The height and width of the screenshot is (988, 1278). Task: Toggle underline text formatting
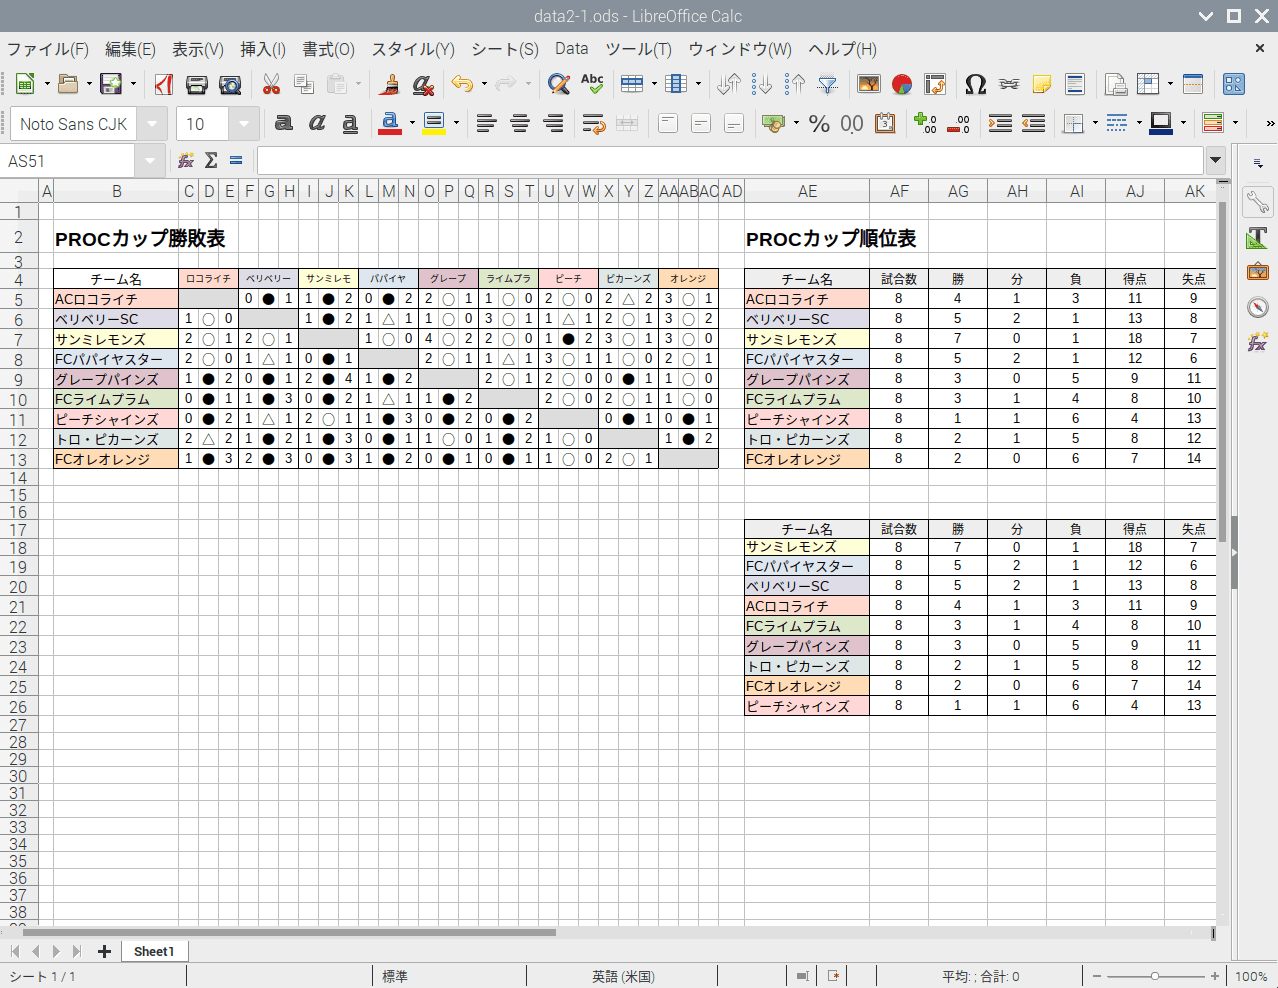[350, 123]
